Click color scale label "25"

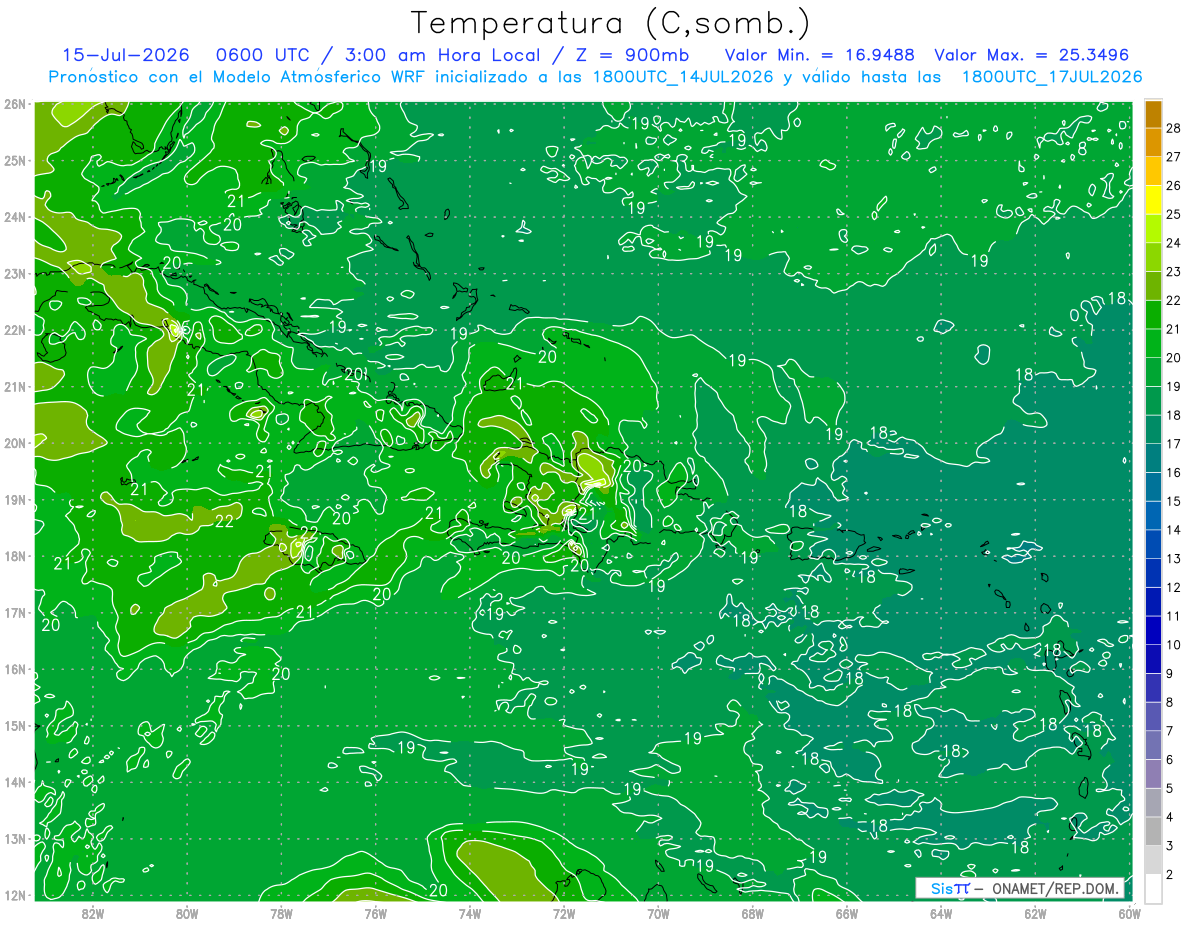click(x=1174, y=214)
